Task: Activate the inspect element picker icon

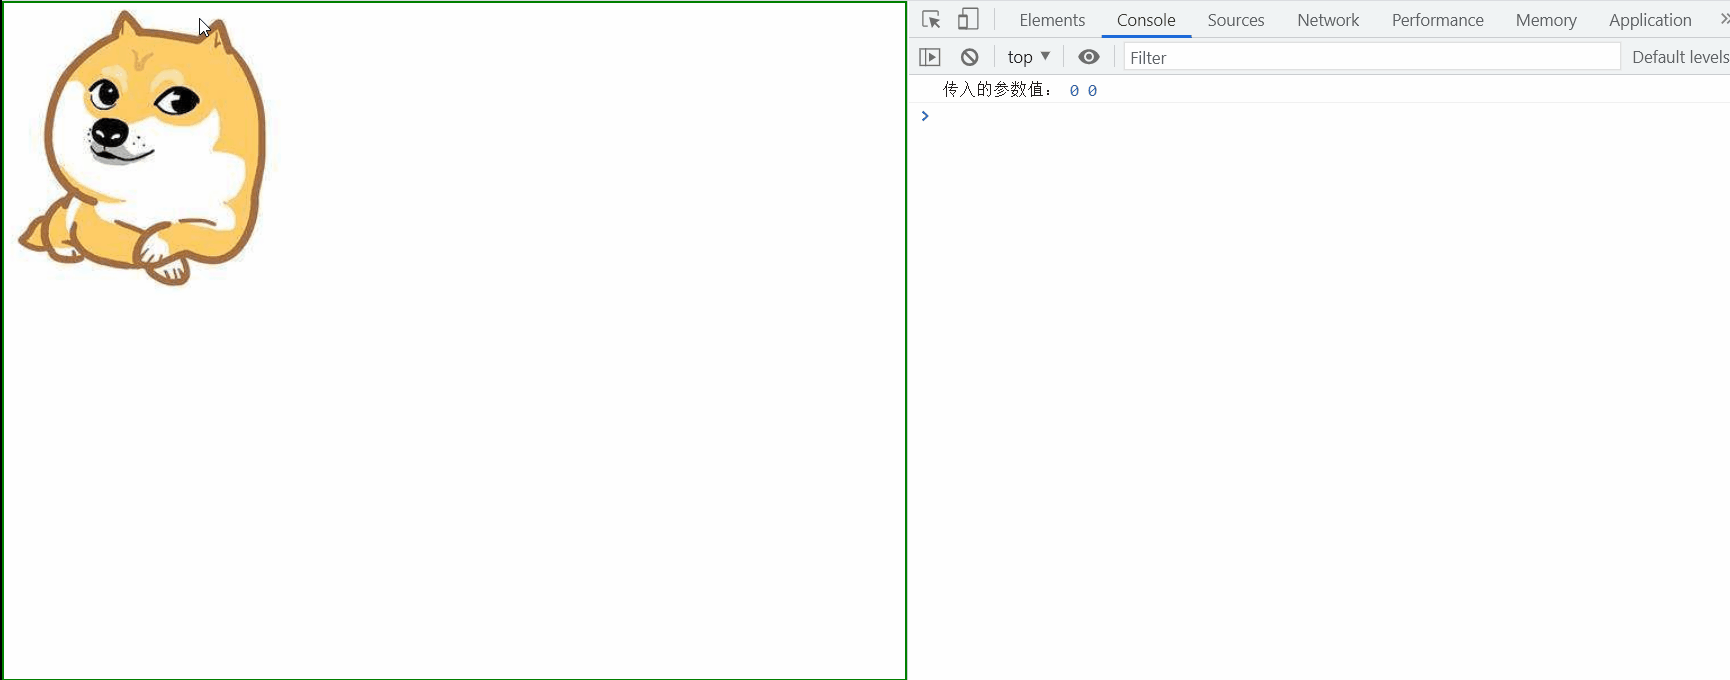Action: tap(931, 19)
